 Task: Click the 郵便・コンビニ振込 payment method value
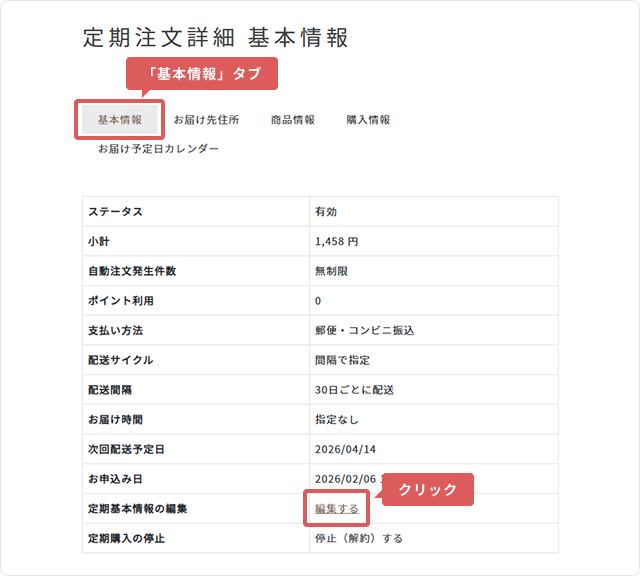point(364,330)
